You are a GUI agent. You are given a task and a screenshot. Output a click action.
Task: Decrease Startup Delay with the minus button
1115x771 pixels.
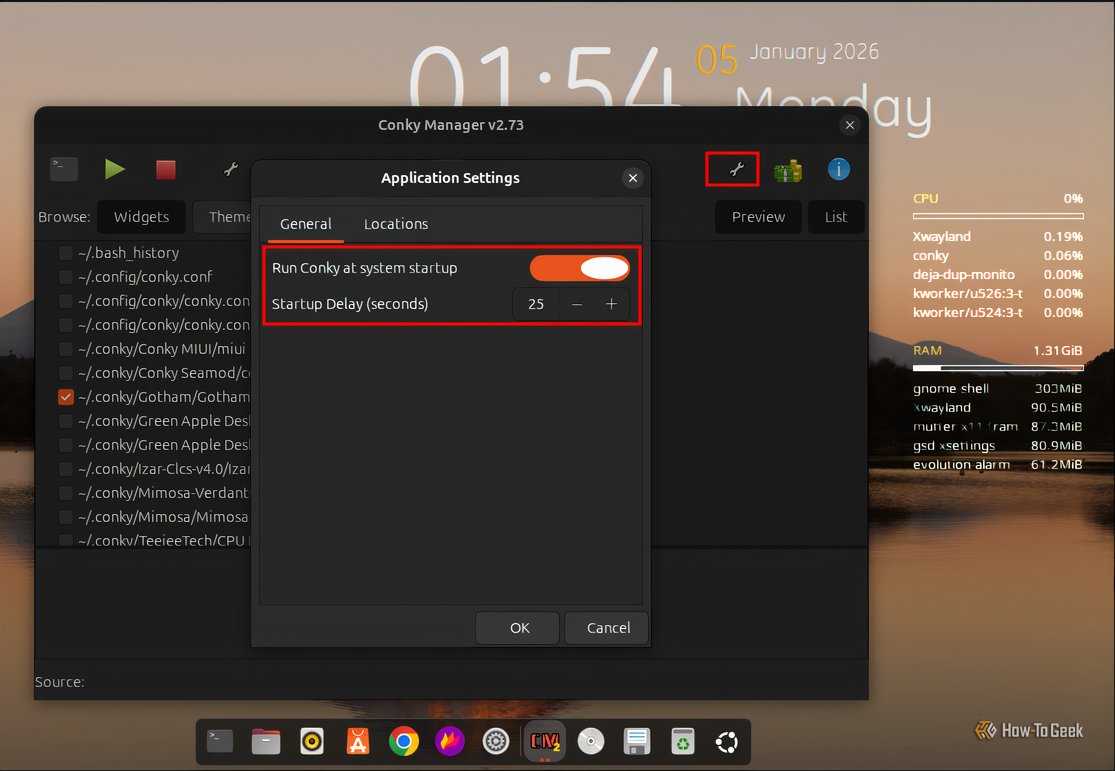click(x=576, y=303)
